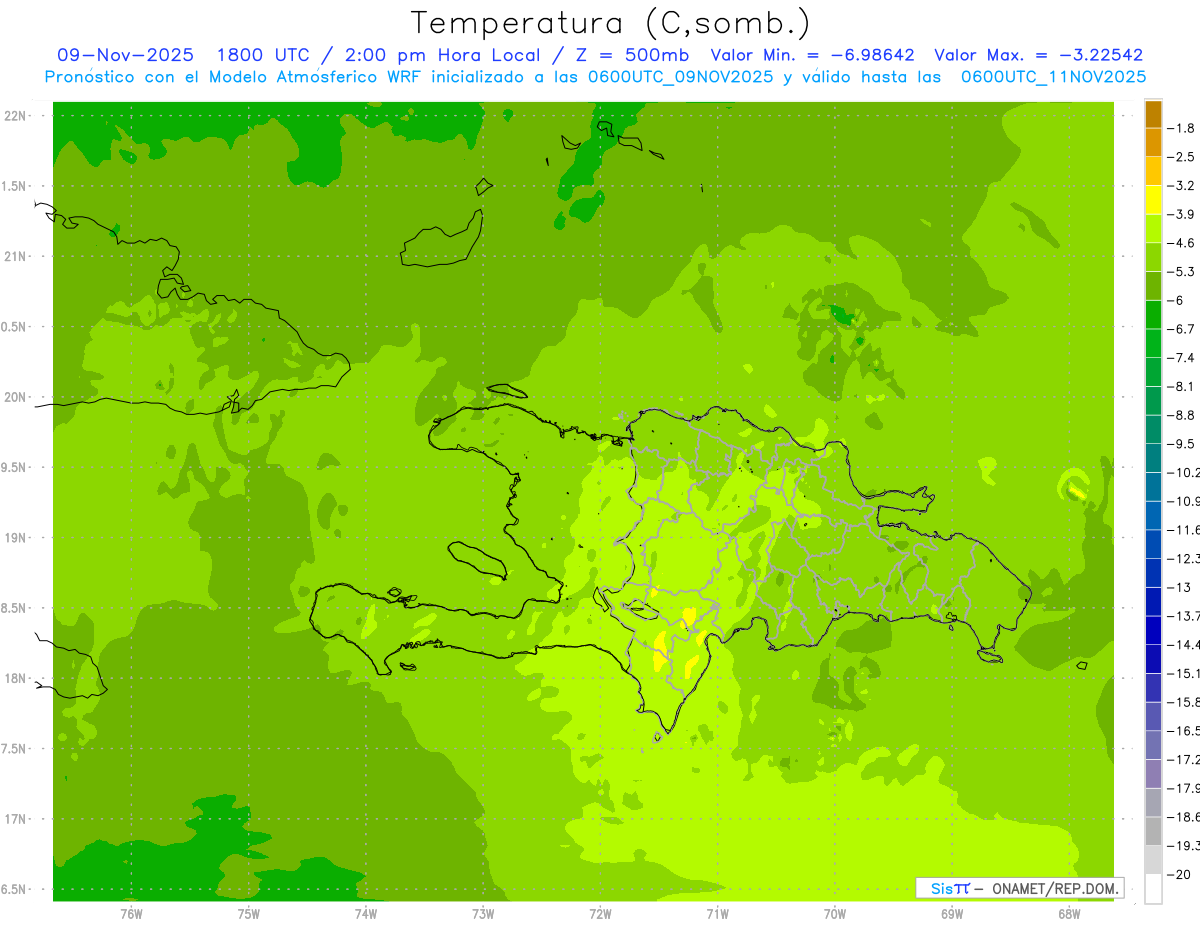Image resolution: width=1200 pixels, height=927 pixels.
Task: Click the title text 'Temperatura (C,somb.)'
Action: (610, 23)
